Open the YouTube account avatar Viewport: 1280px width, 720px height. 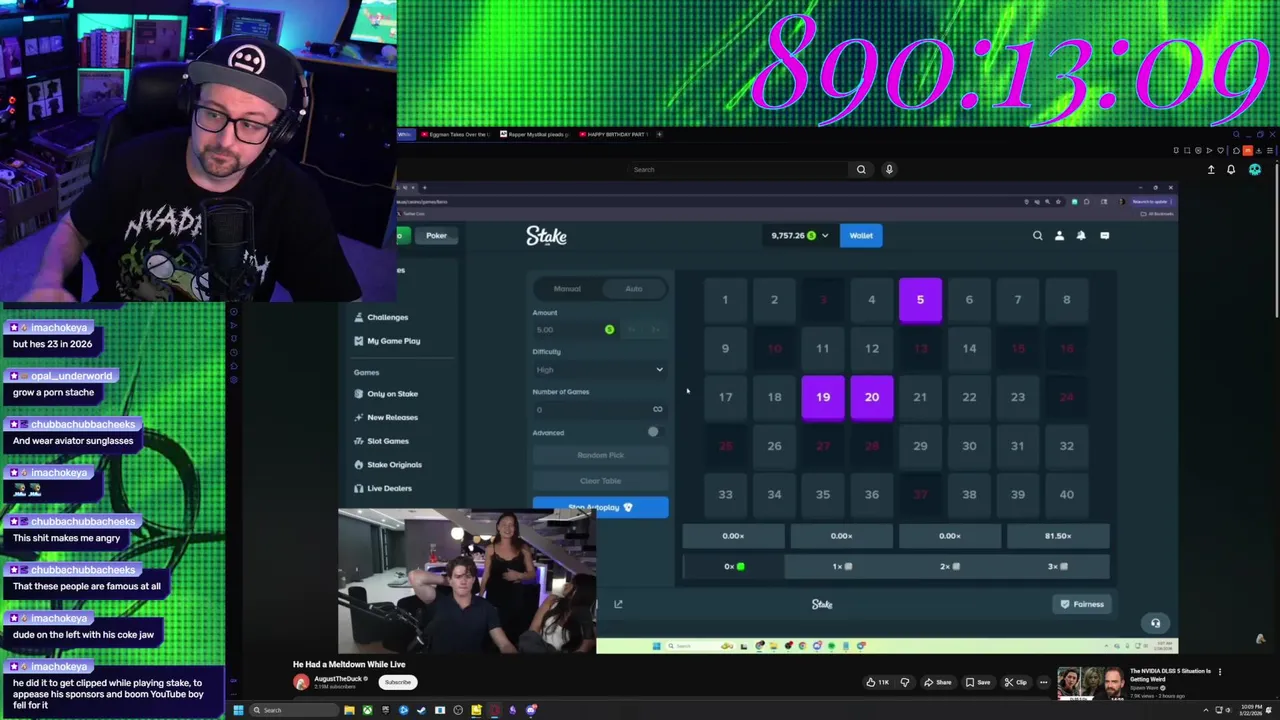(1255, 169)
